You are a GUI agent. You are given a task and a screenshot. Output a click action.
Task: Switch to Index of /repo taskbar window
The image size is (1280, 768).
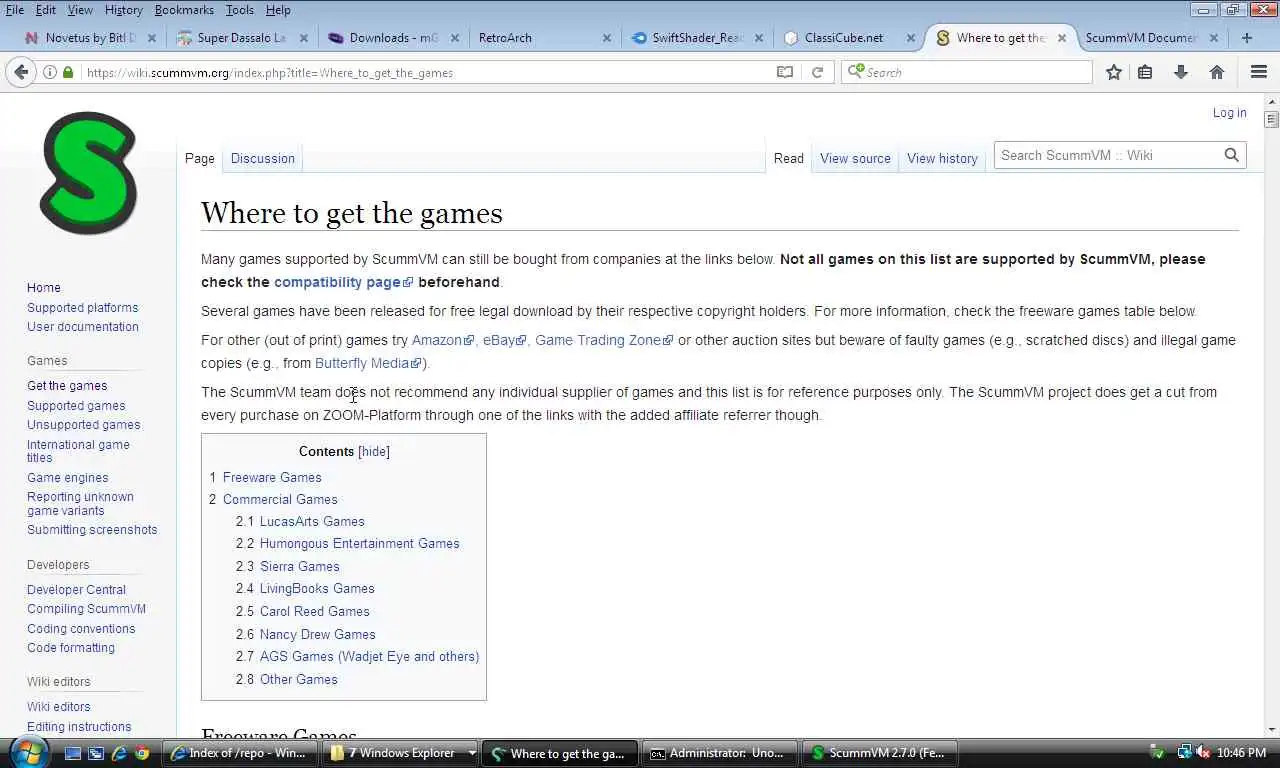[242, 753]
